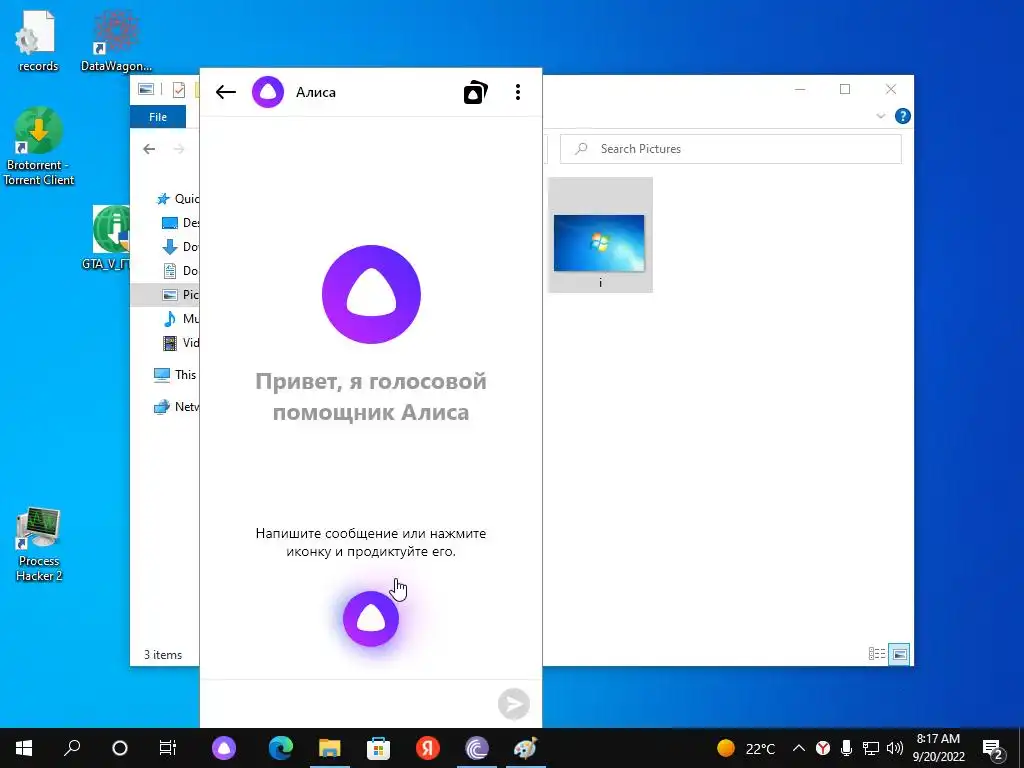Select the image thumbnail named i
Viewport: 1024px width, 768px height.
pyautogui.click(x=600, y=235)
